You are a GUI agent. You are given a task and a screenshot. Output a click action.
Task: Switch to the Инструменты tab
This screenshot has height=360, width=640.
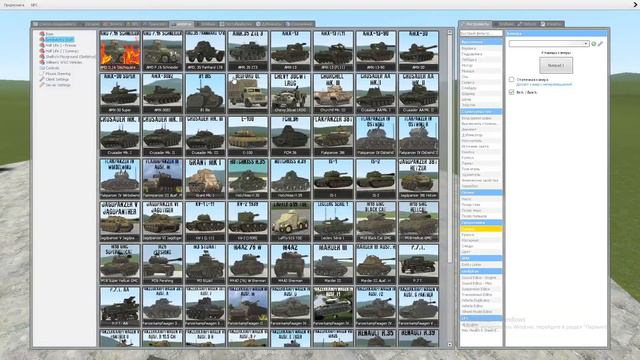(476, 24)
